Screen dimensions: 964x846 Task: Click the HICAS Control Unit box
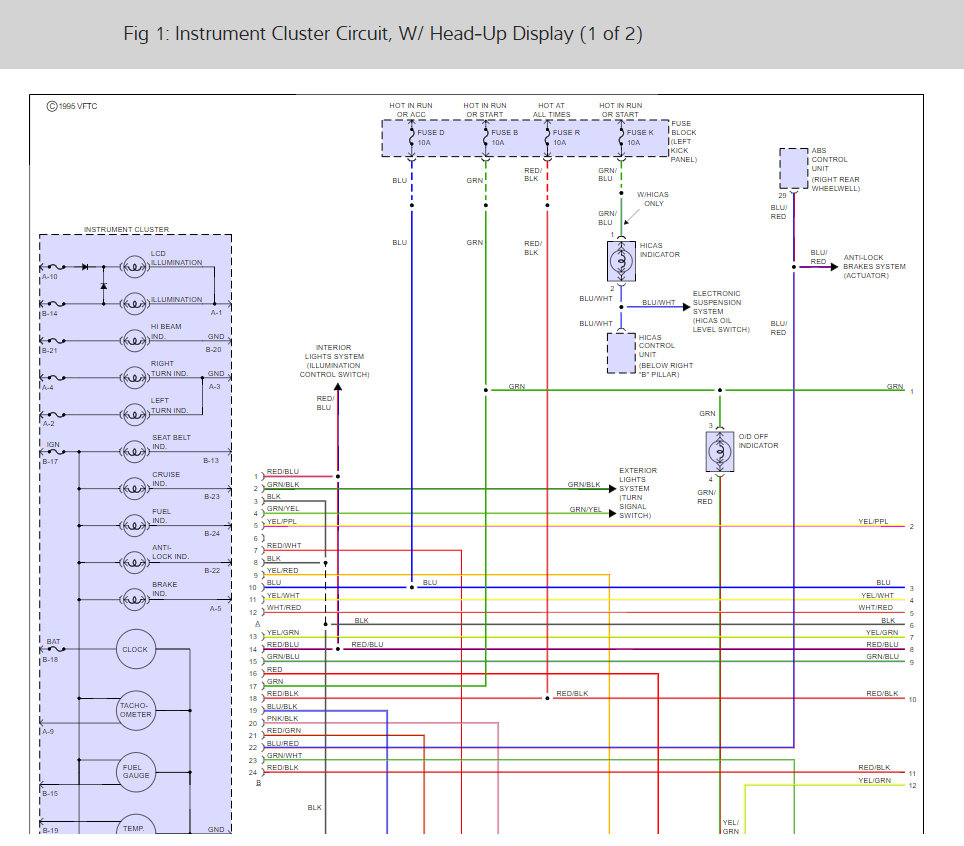(x=620, y=352)
